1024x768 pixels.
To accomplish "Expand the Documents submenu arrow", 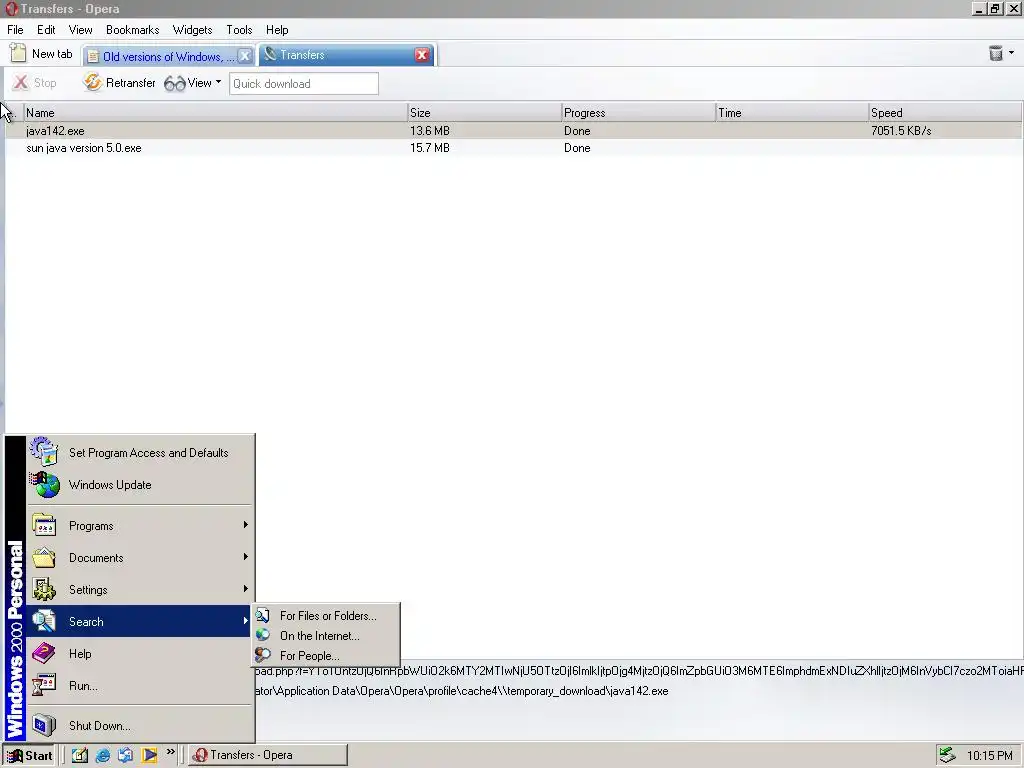I will 246,556.
